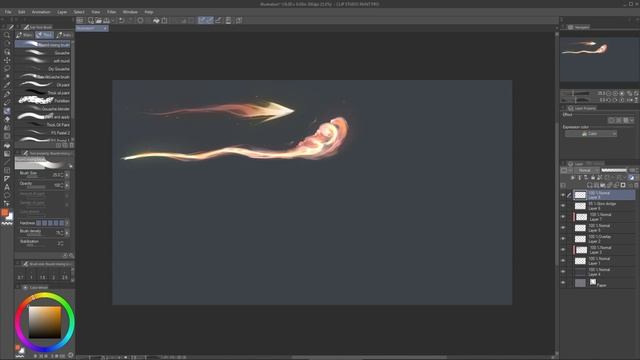Hide Layer 5 via eye icon
The image size is (640, 360).
pos(563,228)
